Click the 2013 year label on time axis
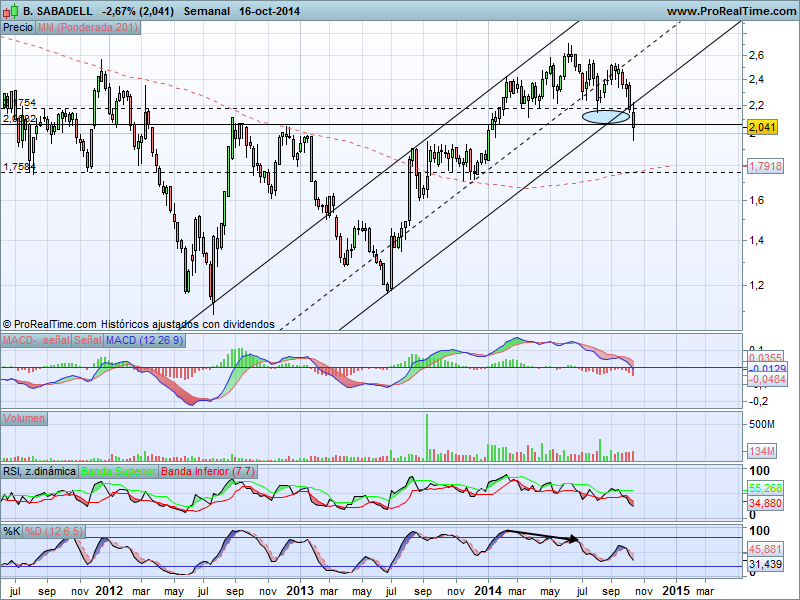 point(300,591)
